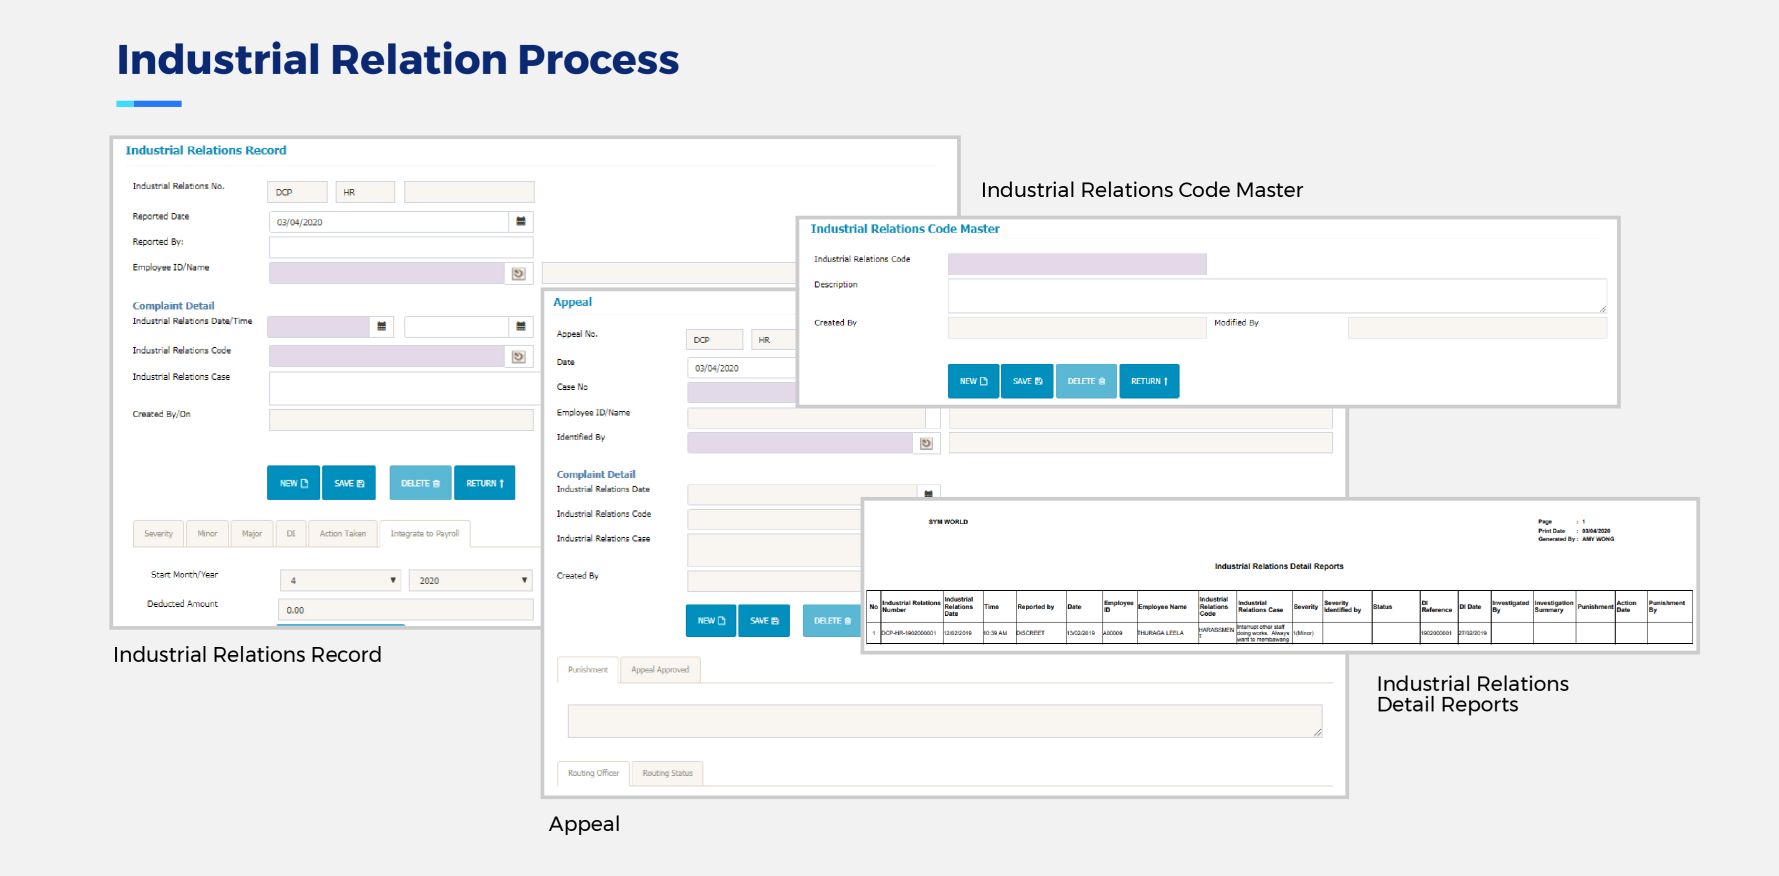Click the 'SYM WORLD' report header text
The image size is (1779, 876).
click(948, 522)
